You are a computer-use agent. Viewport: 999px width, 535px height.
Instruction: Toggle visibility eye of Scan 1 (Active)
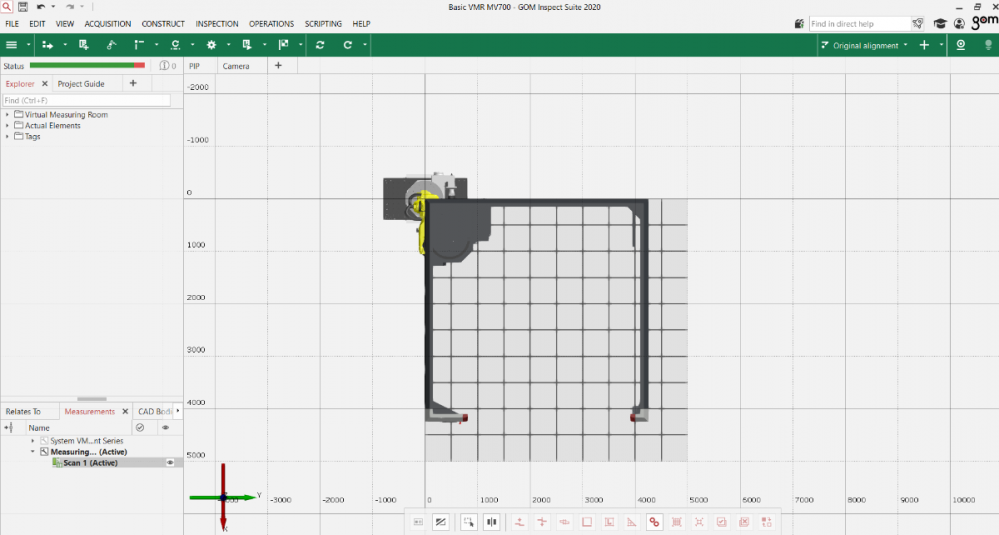170,463
